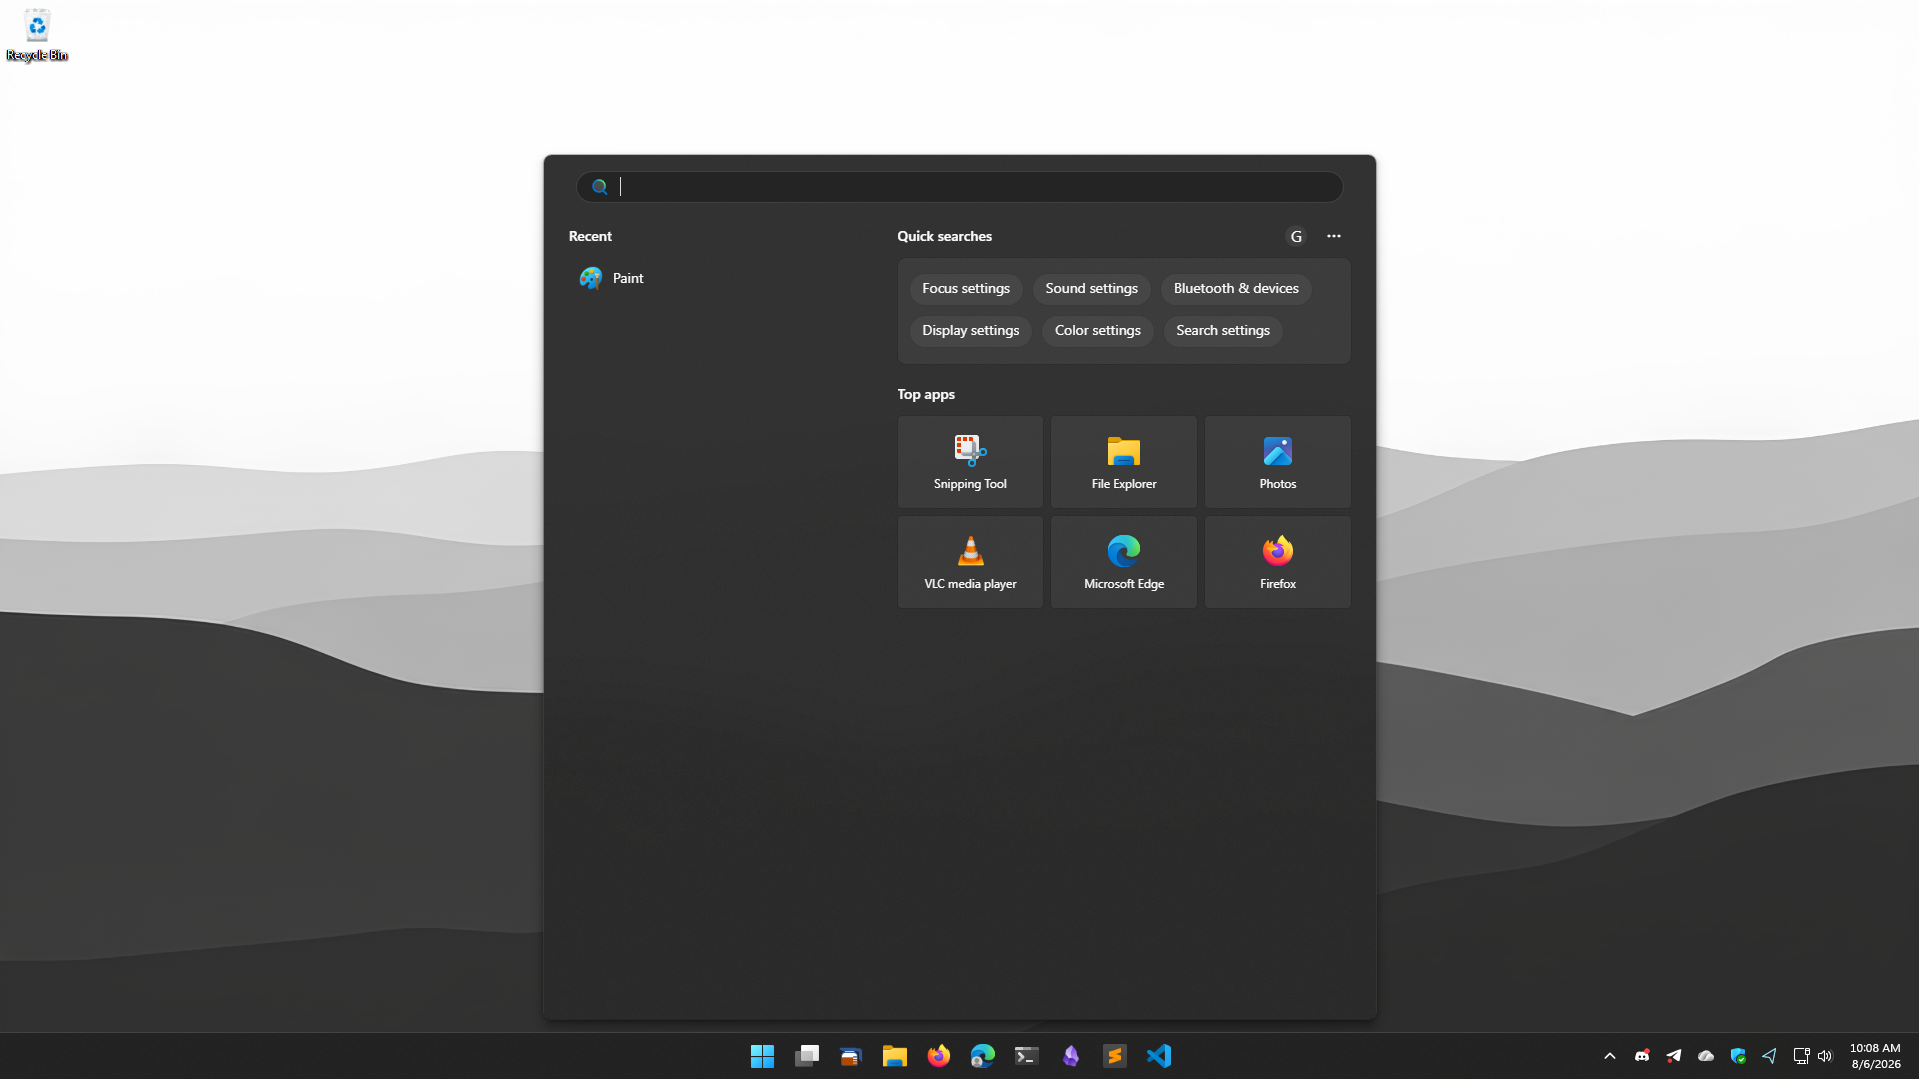Click the Windows Start button
This screenshot has height=1079, width=1919.
tap(762, 1056)
